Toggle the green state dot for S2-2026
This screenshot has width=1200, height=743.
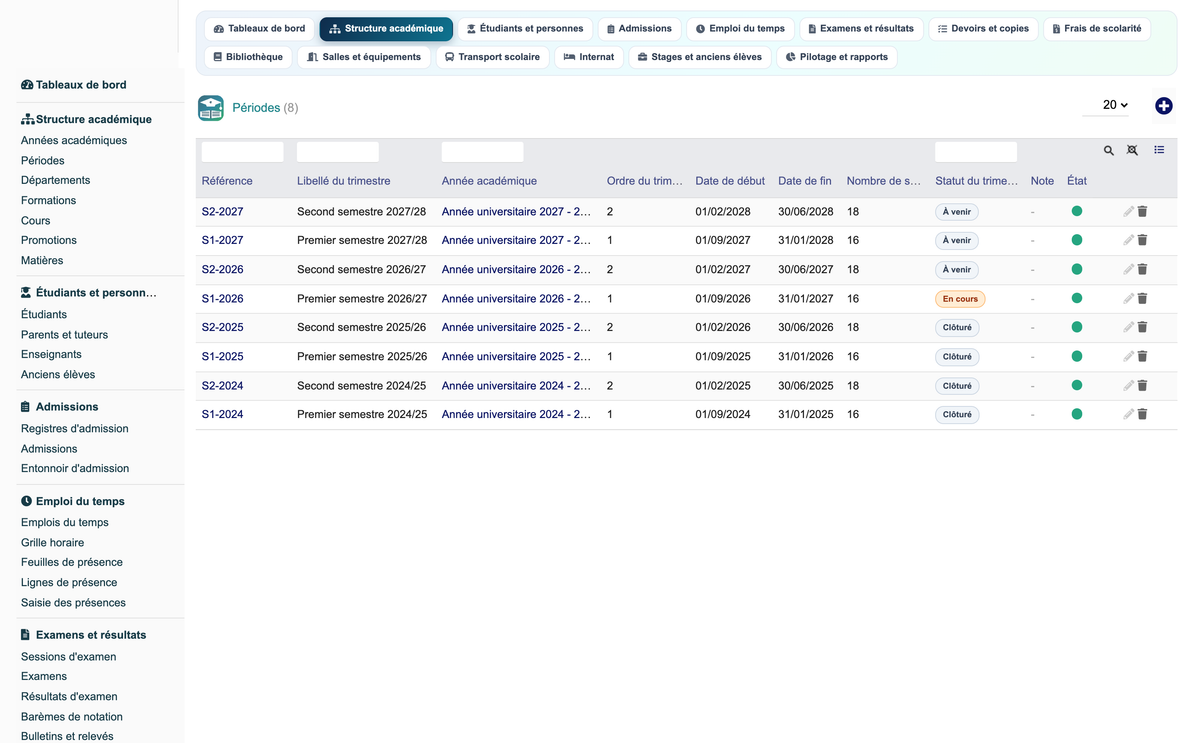coord(1077,269)
